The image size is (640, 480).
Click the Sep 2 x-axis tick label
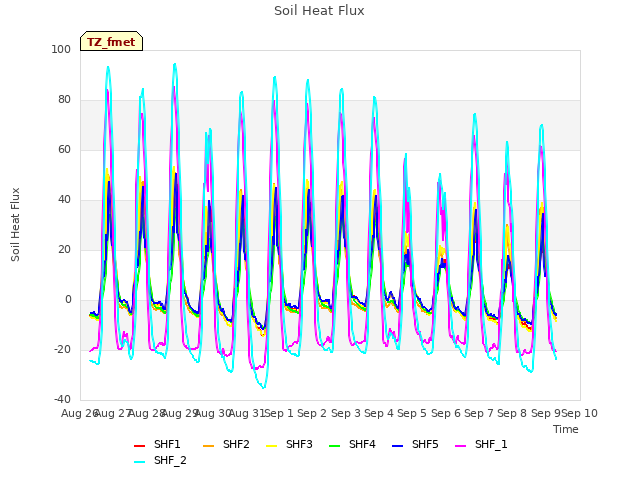pyautogui.click(x=312, y=413)
